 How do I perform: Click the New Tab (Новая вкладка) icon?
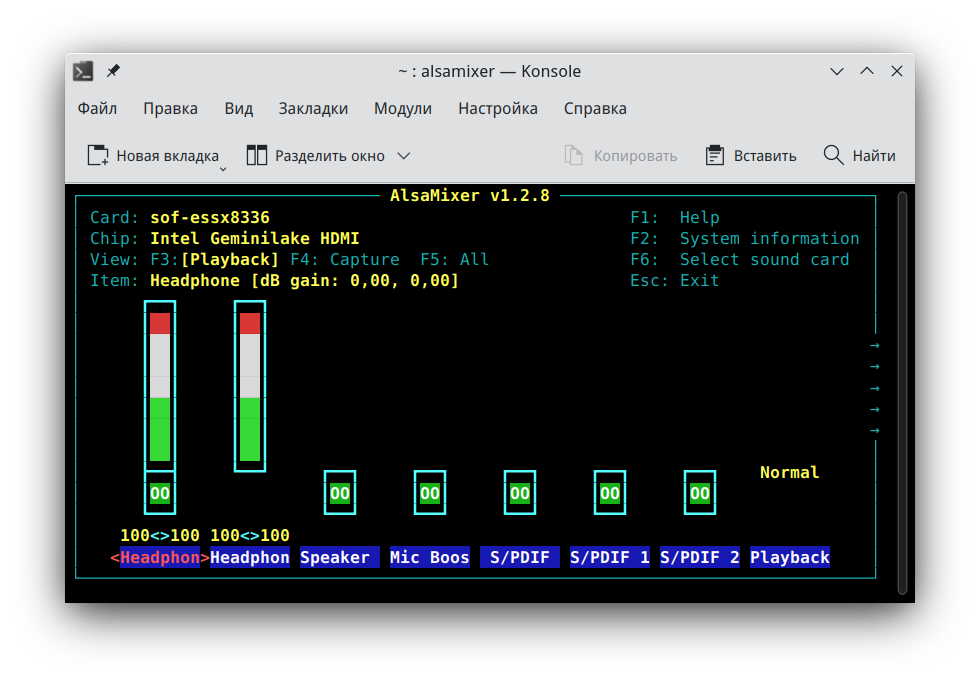coord(98,155)
